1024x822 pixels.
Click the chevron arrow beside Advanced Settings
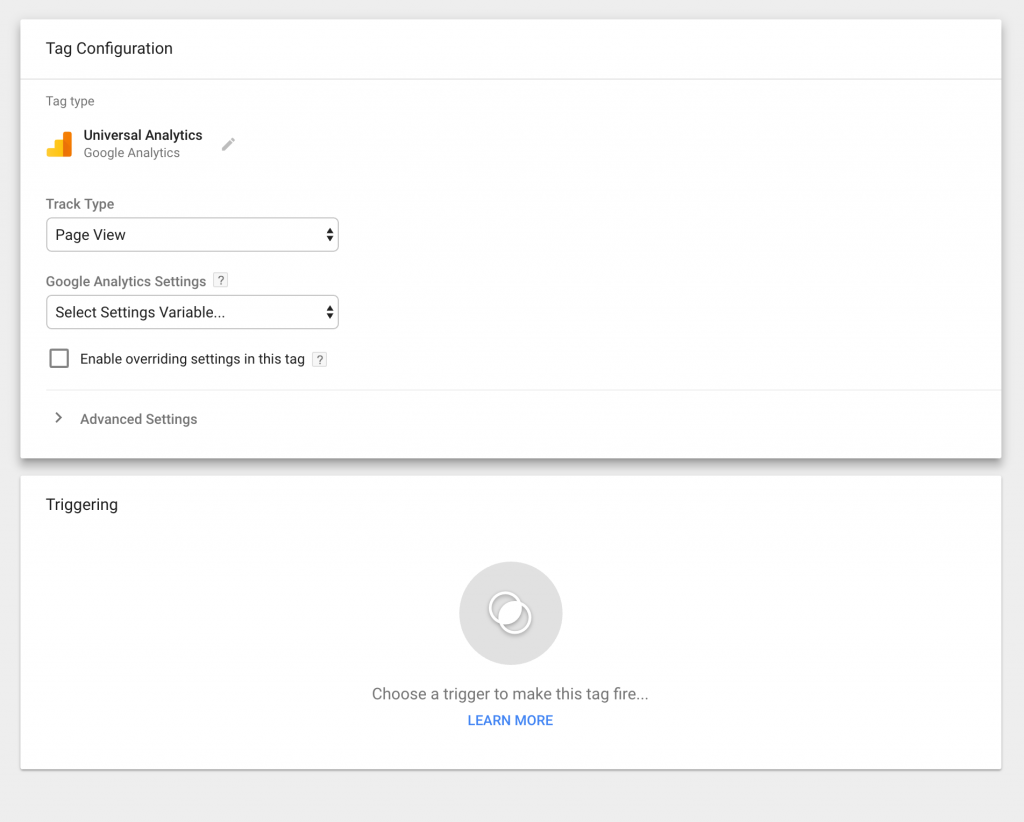pos(58,418)
